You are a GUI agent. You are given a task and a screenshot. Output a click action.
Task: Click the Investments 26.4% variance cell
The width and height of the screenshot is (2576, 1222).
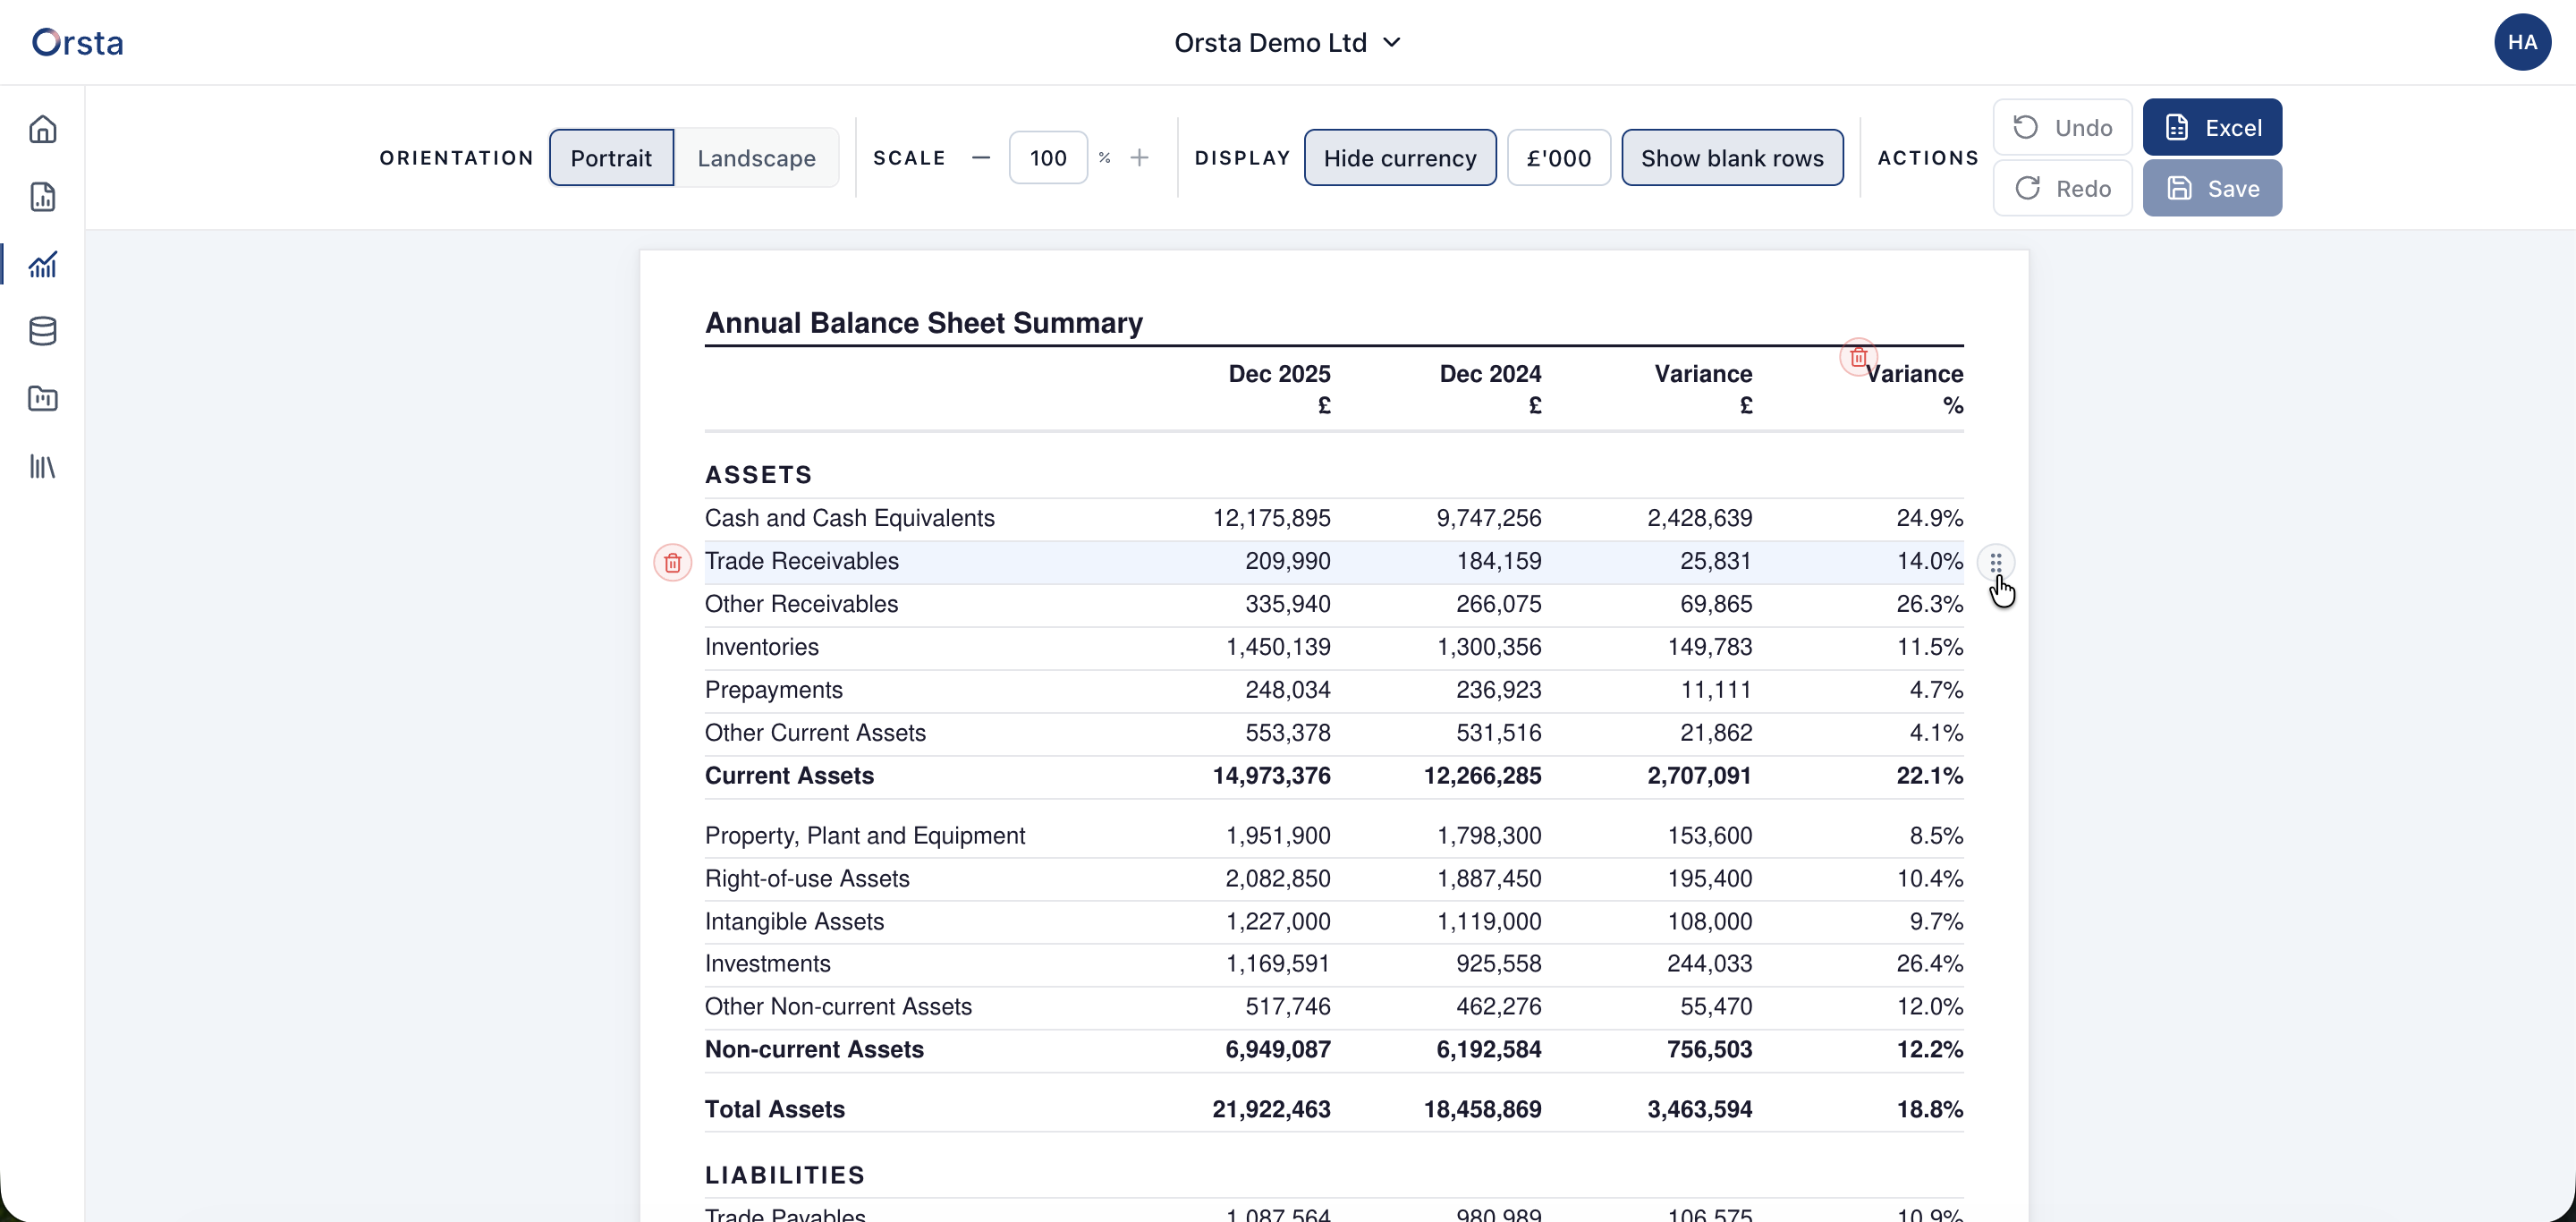click(x=1929, y=964)
